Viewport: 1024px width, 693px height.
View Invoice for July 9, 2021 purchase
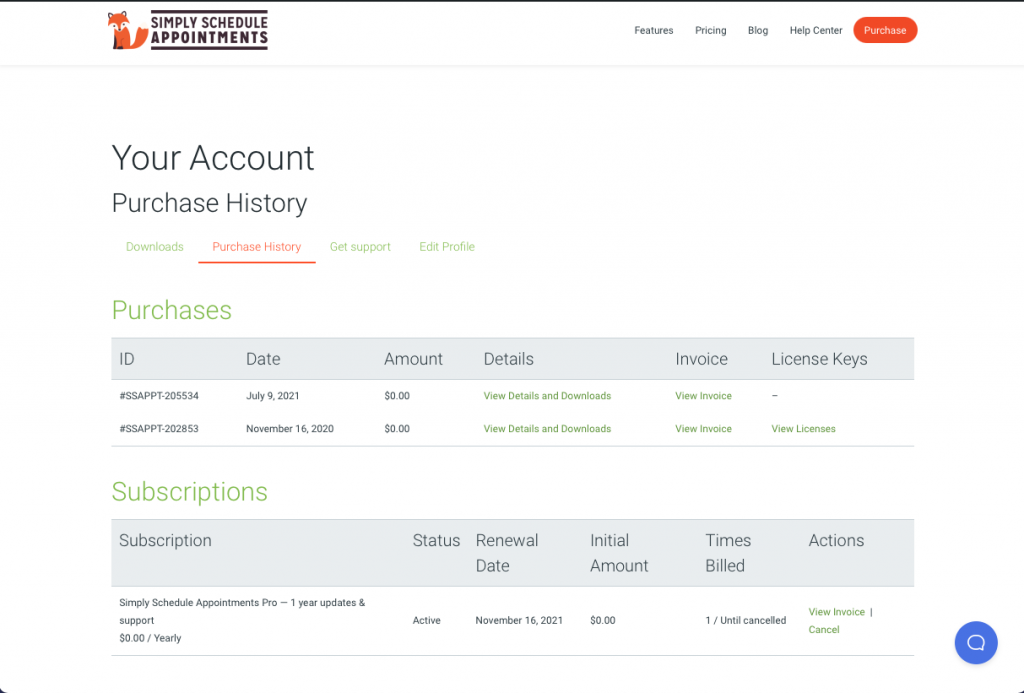click(703, 396)
